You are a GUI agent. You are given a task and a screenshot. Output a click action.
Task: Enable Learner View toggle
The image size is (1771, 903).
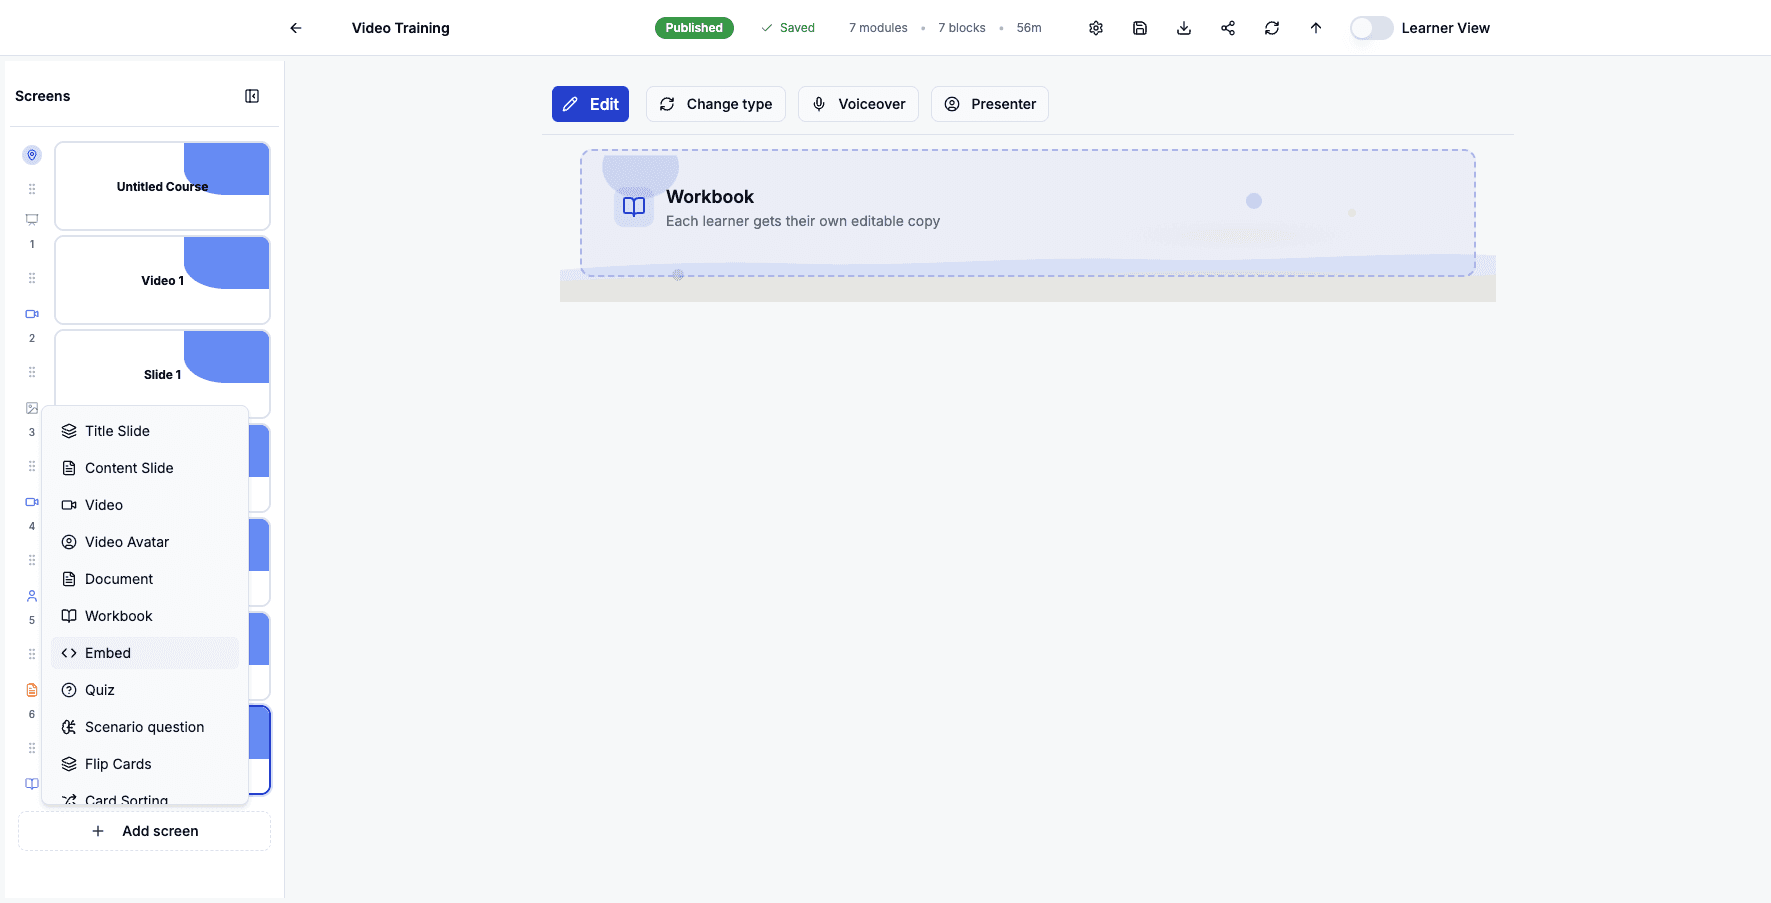pos(1371,27)
